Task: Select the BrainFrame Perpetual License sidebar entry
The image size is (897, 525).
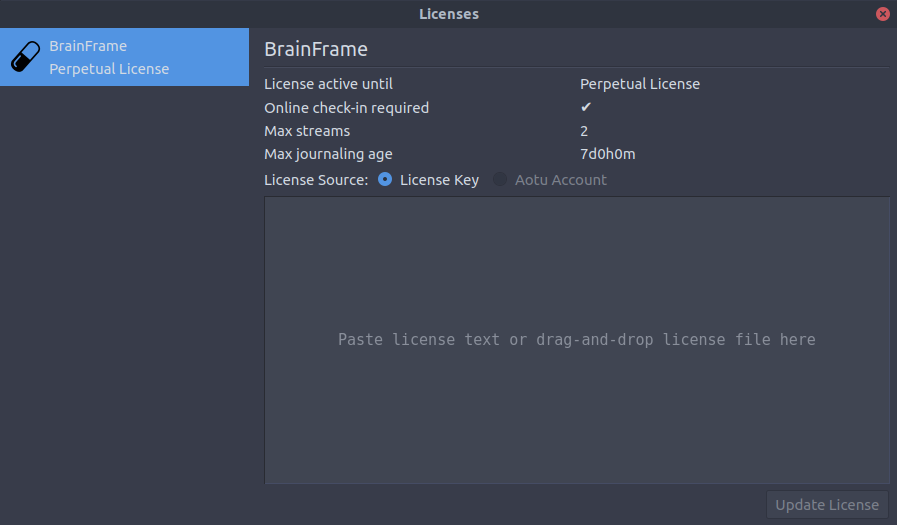Action: (124, 57)
